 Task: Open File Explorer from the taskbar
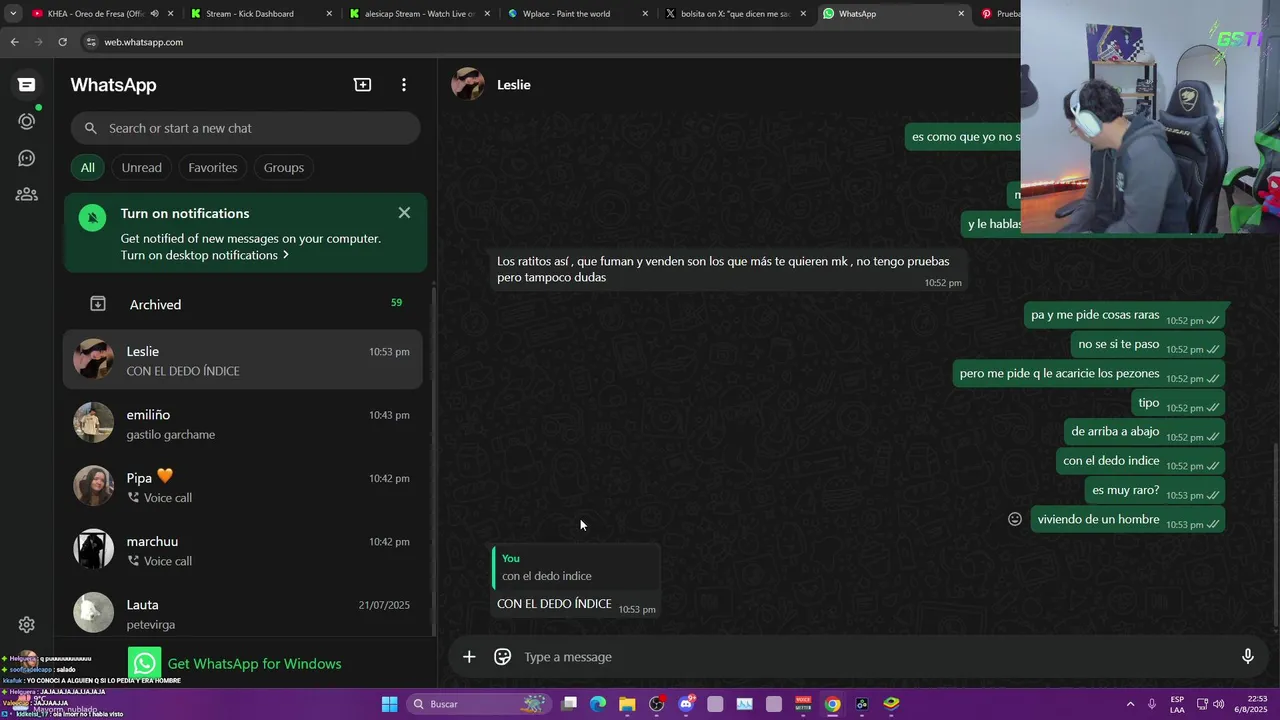pyautogui.click(x=627, y=704)
